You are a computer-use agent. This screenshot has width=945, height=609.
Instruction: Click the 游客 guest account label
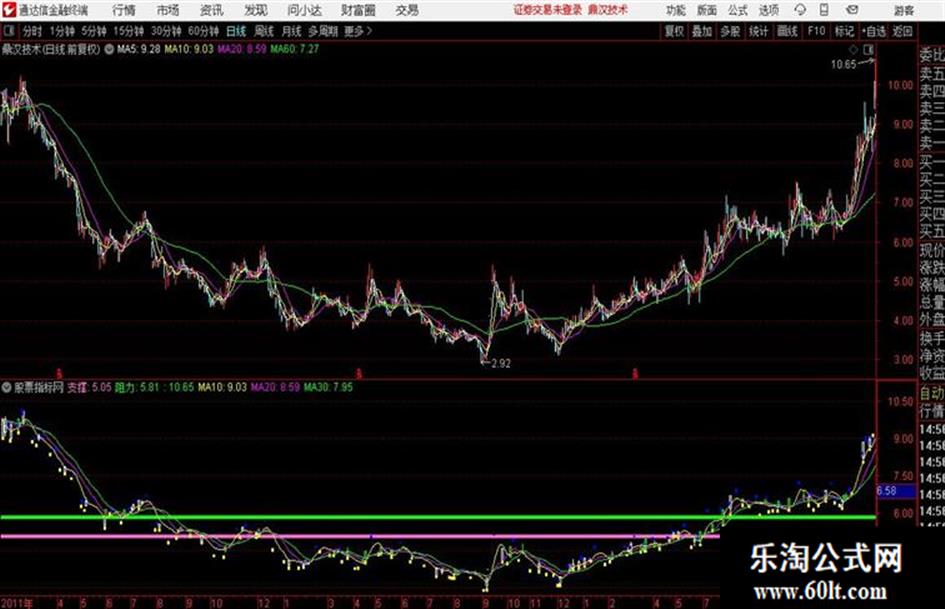(x=904, y=10)
